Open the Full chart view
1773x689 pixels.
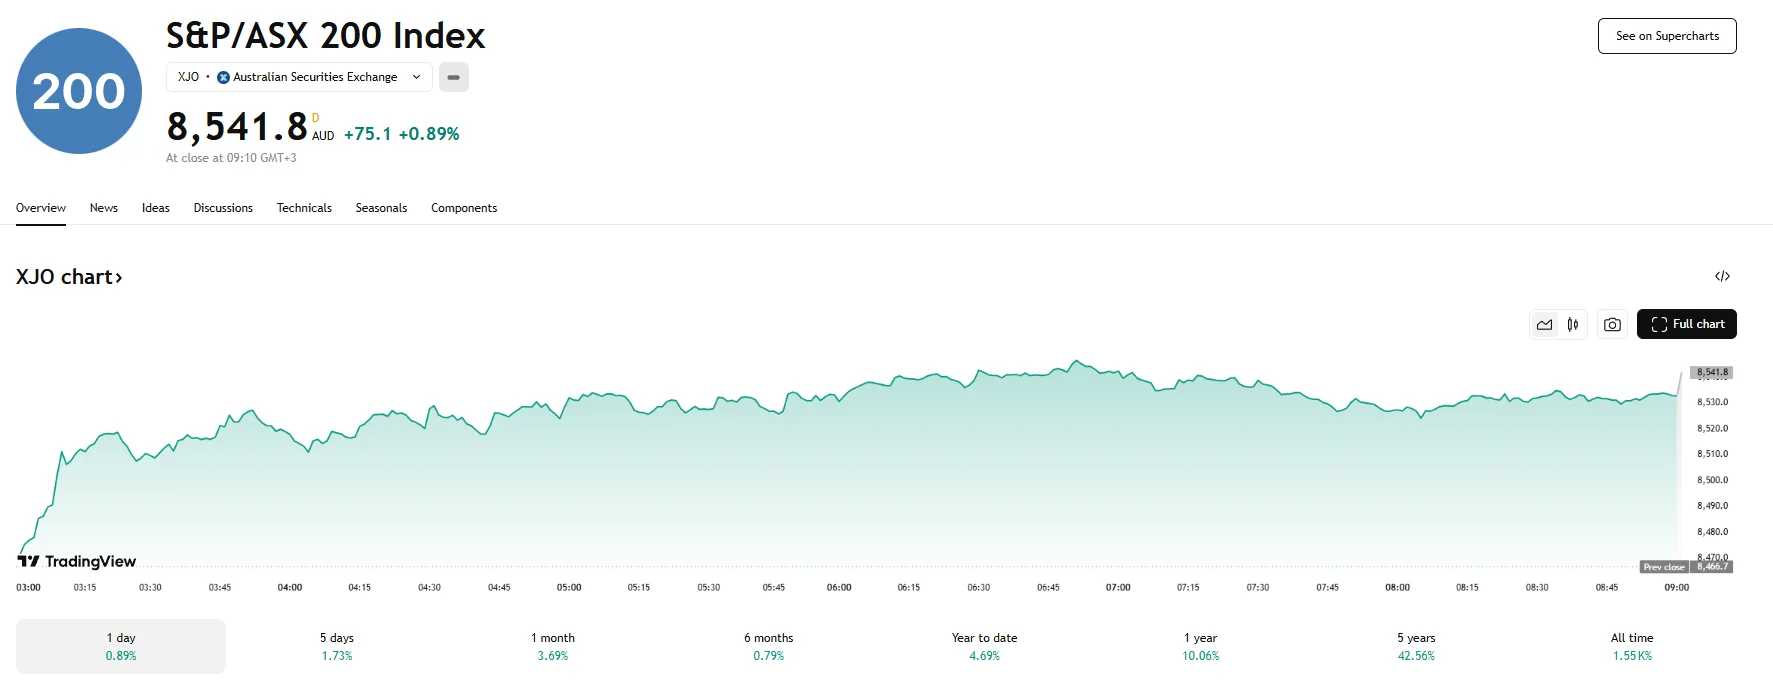coord(1686,323)
